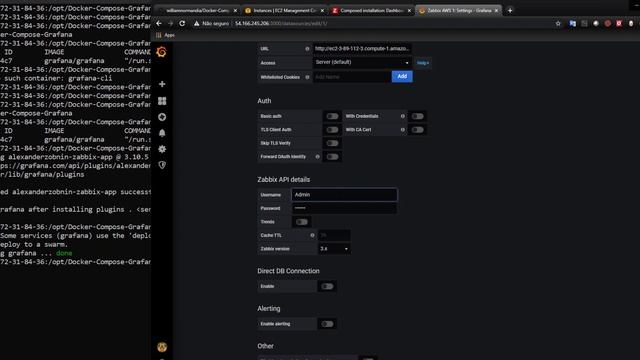Click the Cache TTL input field

(334, 235)
